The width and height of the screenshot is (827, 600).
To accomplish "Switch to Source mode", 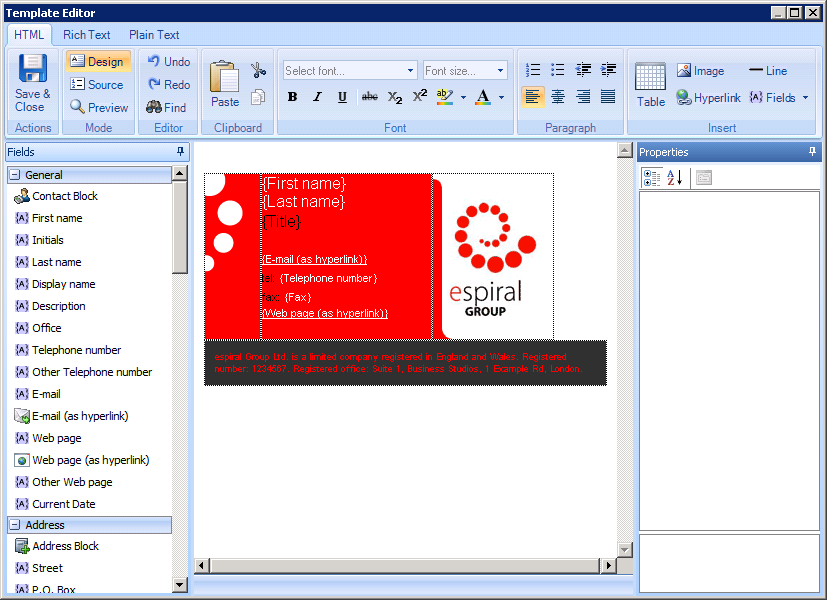I will pyautogui.click(x=98, y=84).
